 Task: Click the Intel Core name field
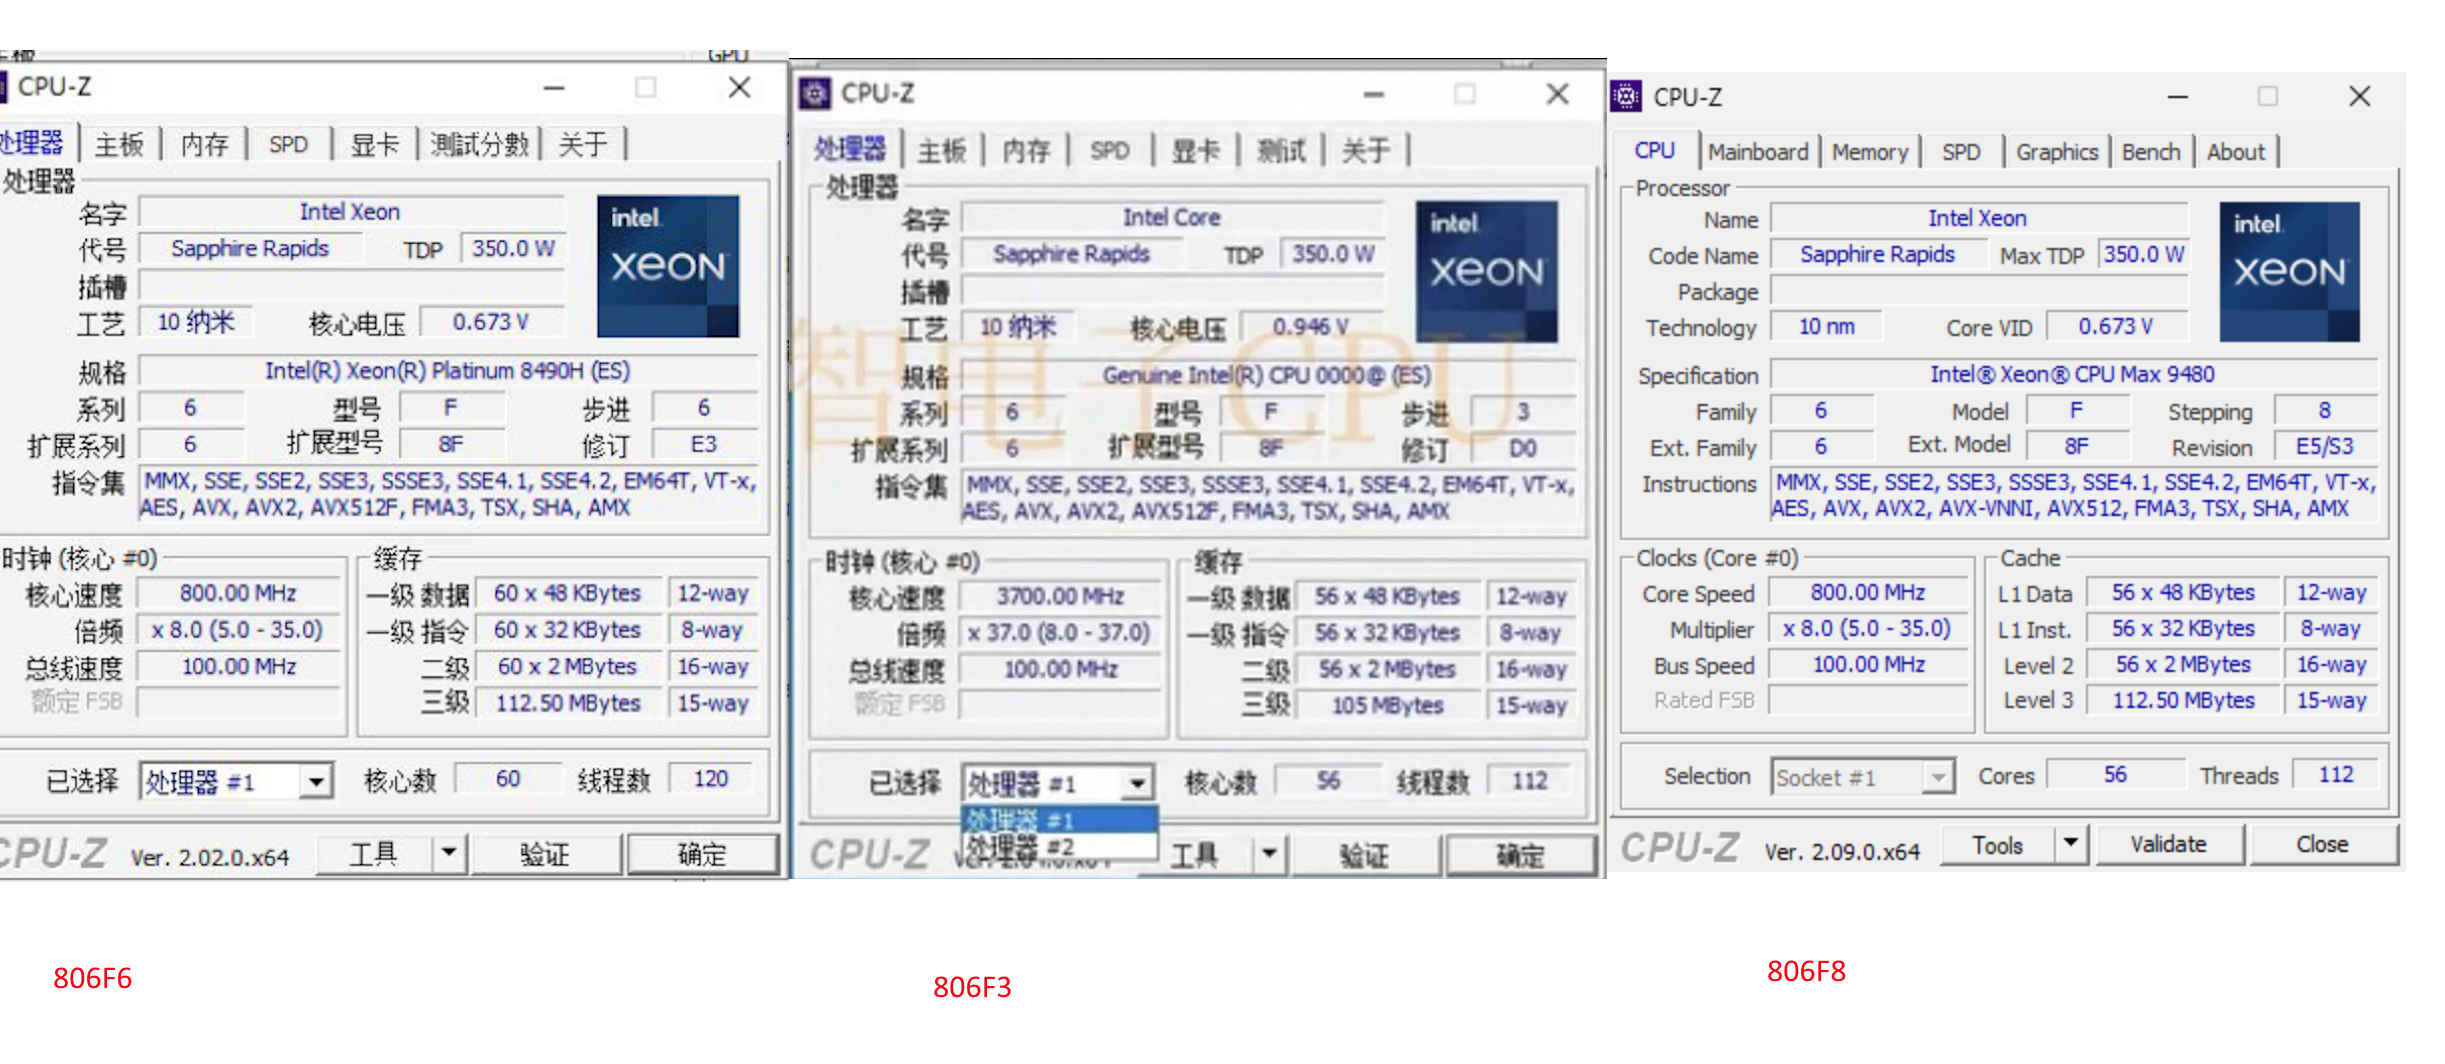1172,218
